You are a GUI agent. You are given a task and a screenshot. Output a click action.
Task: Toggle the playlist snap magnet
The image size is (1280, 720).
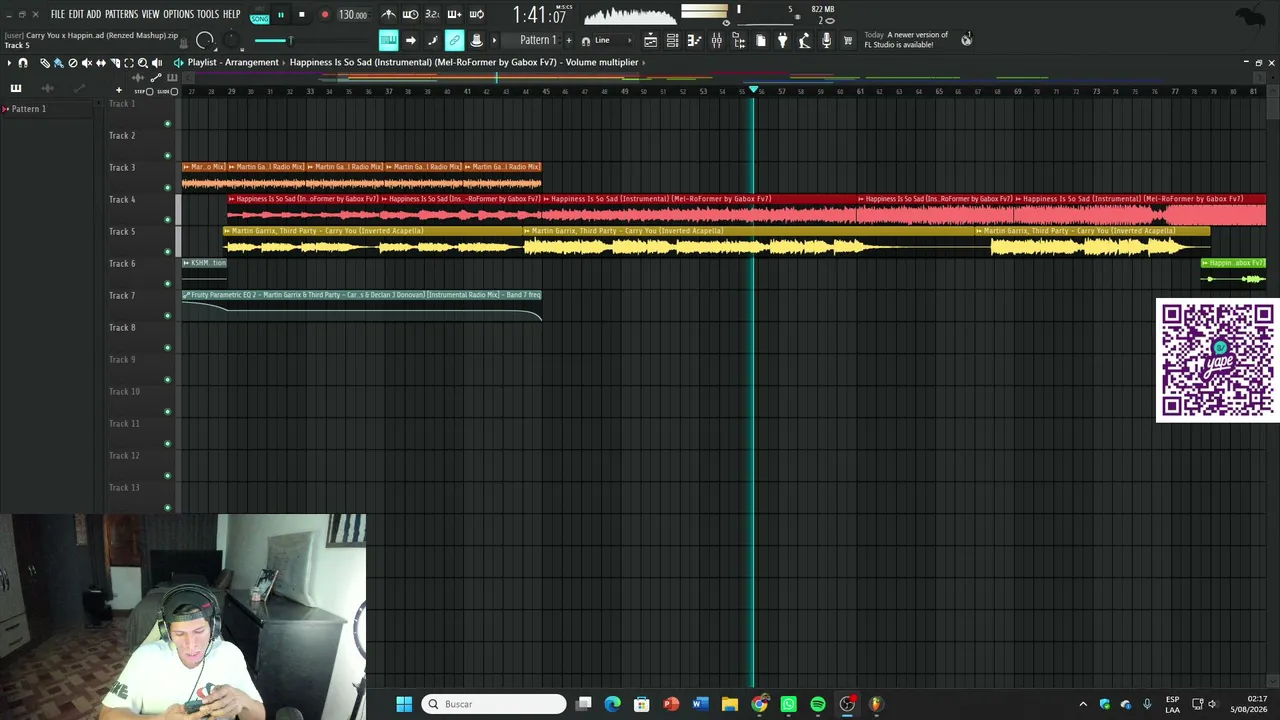pos(22,63)
